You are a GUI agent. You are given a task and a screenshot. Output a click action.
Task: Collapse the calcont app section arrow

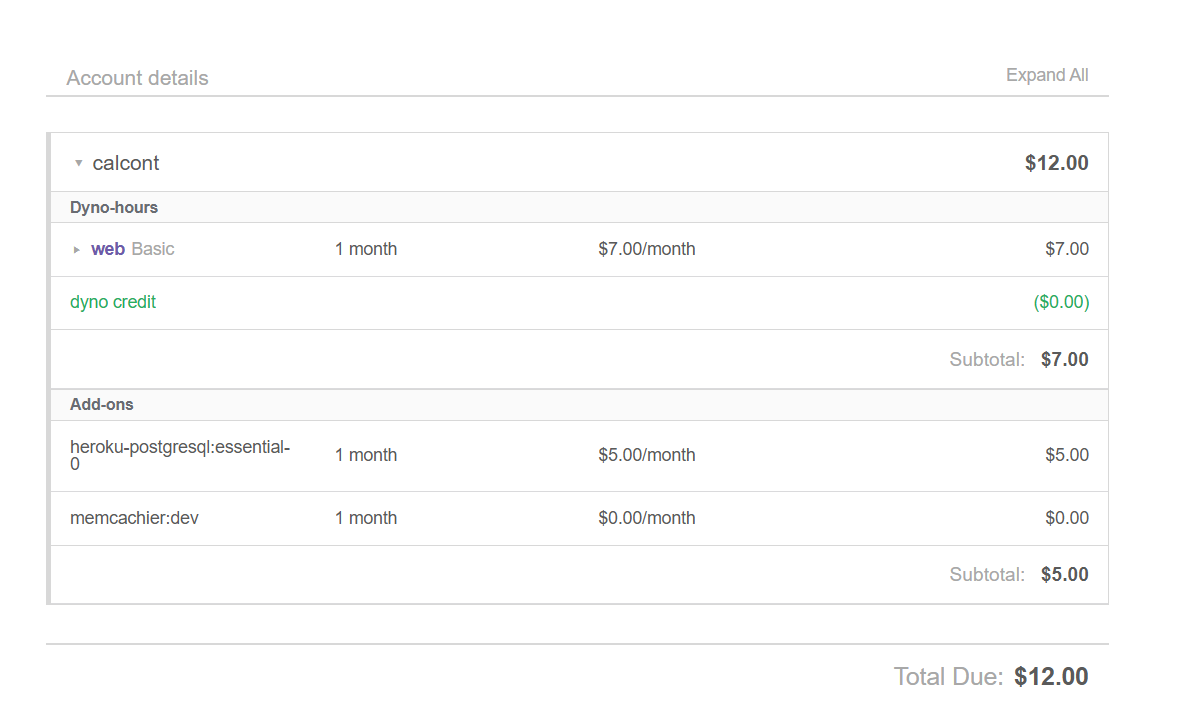click(x=78, y=163)
